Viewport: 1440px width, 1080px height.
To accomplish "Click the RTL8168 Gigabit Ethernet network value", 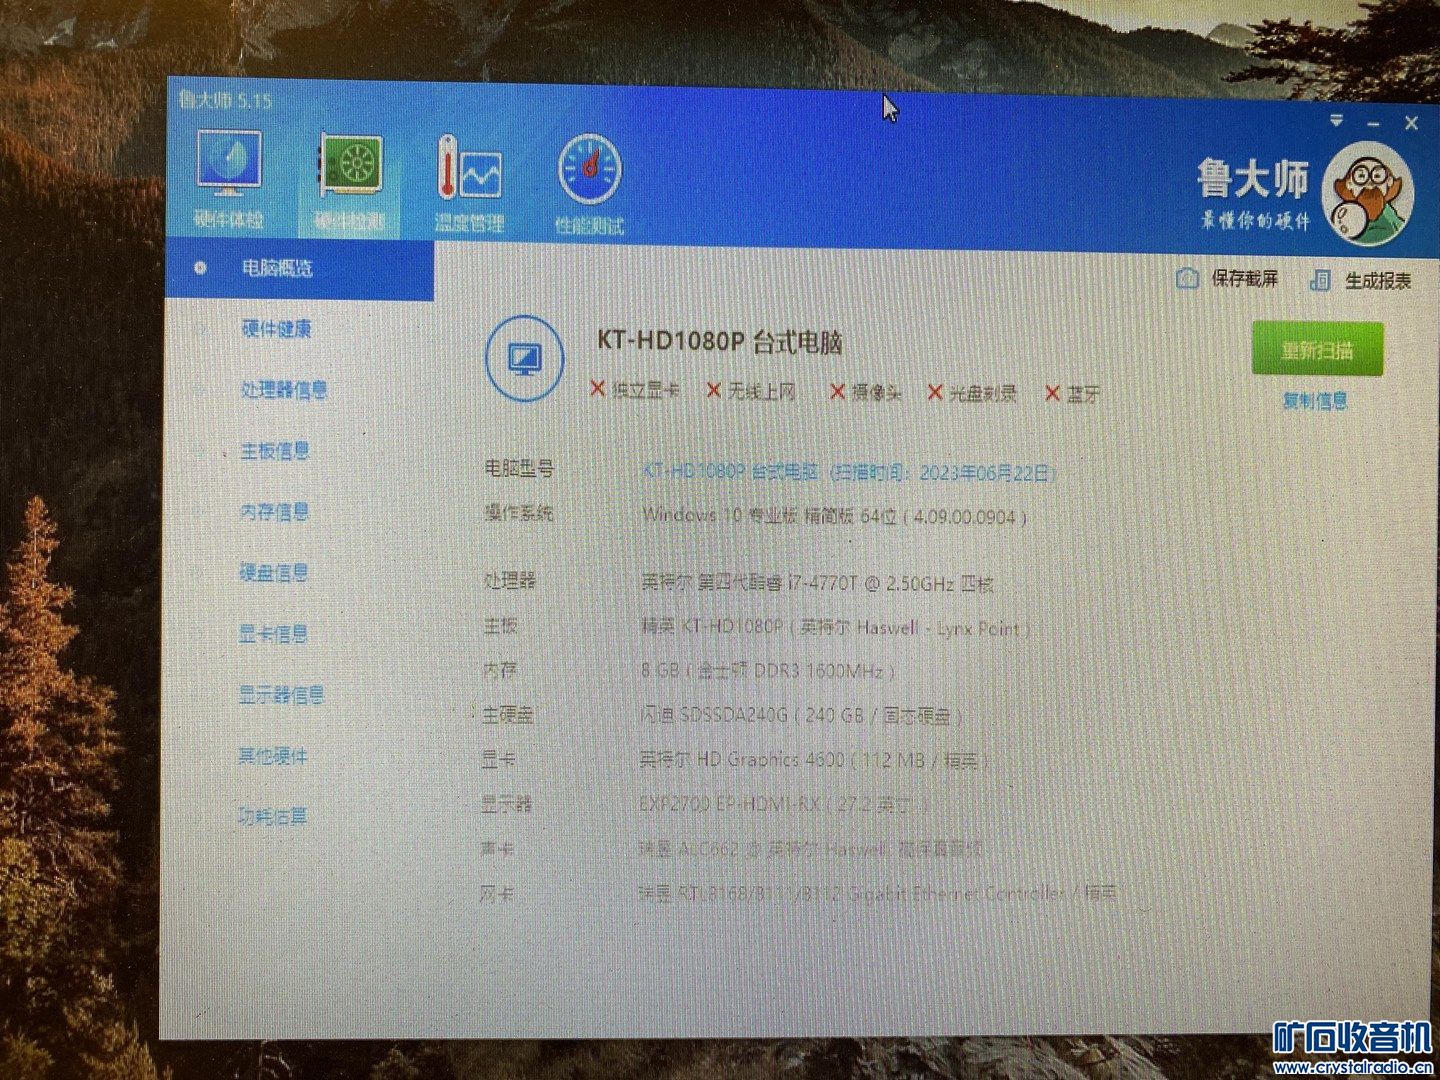I will [x=878, y=893].
